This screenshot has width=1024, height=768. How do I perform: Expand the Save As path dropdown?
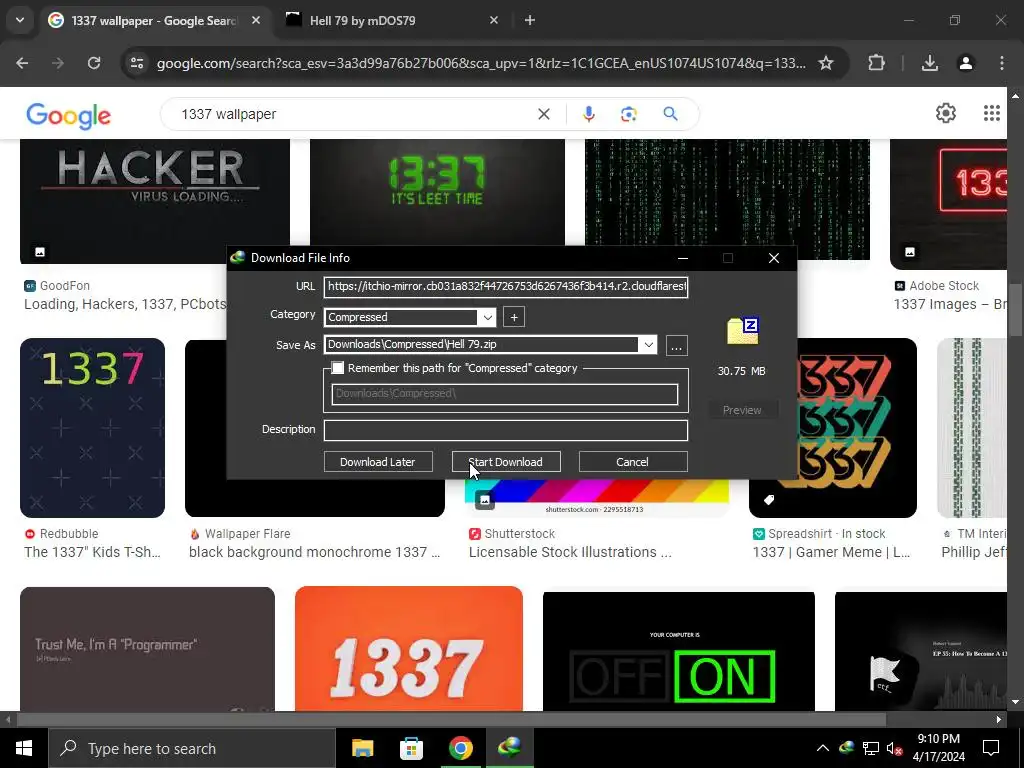(648, 345)
